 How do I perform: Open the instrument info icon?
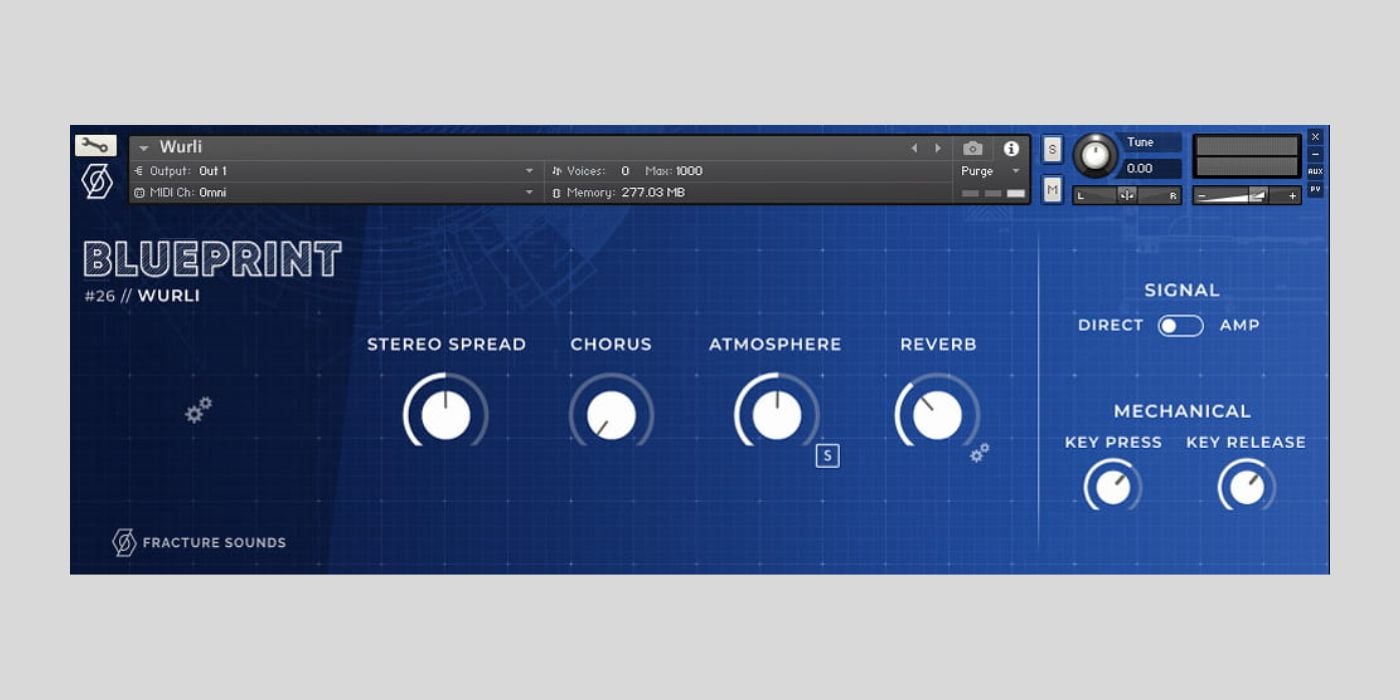[x=1011, y=148]
